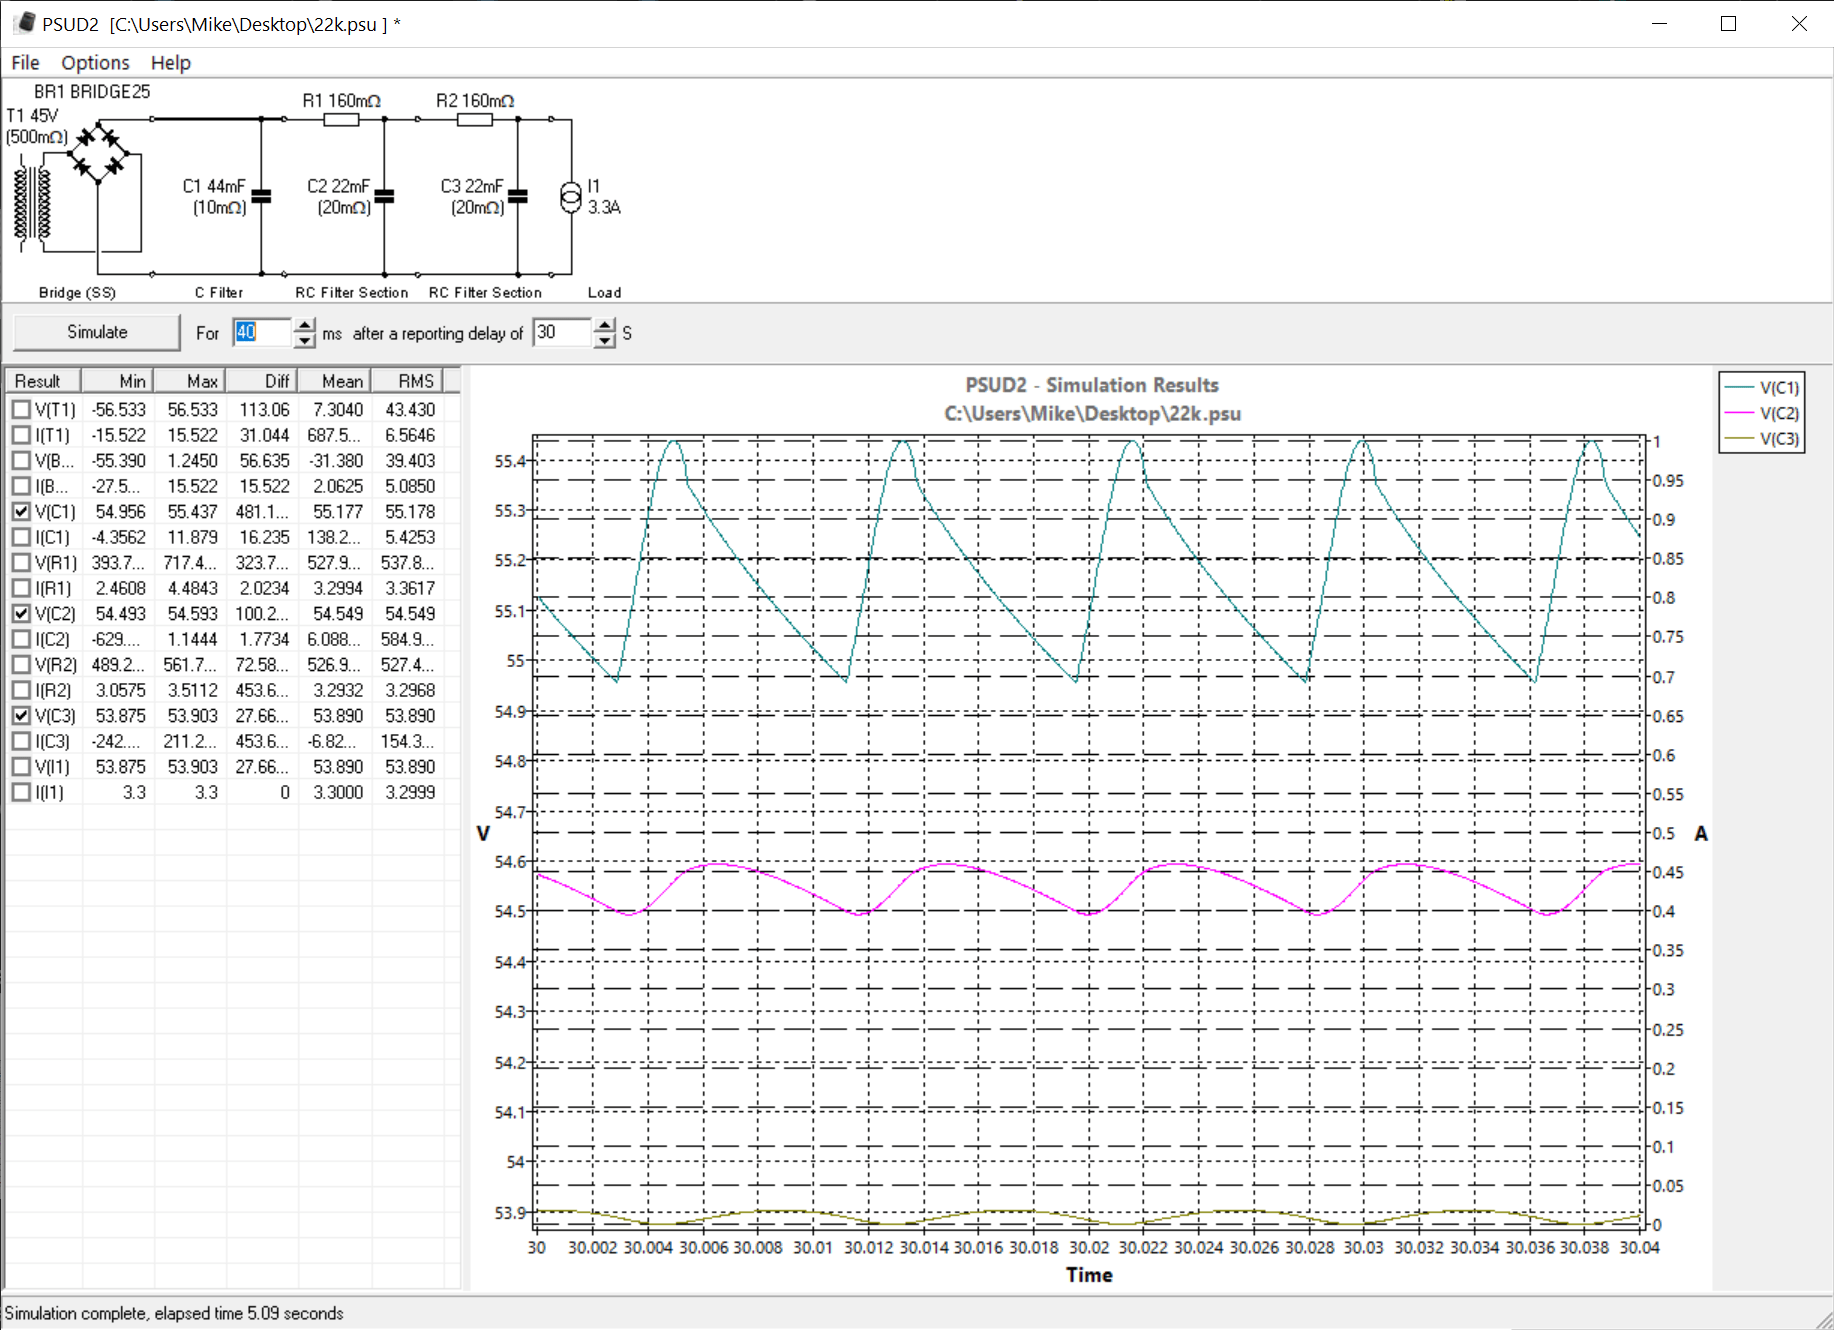The width and height of the screenshot is (1834, 1330).
Task: Enable the V(T1) trace checkbox
Action: click(21, 409)
